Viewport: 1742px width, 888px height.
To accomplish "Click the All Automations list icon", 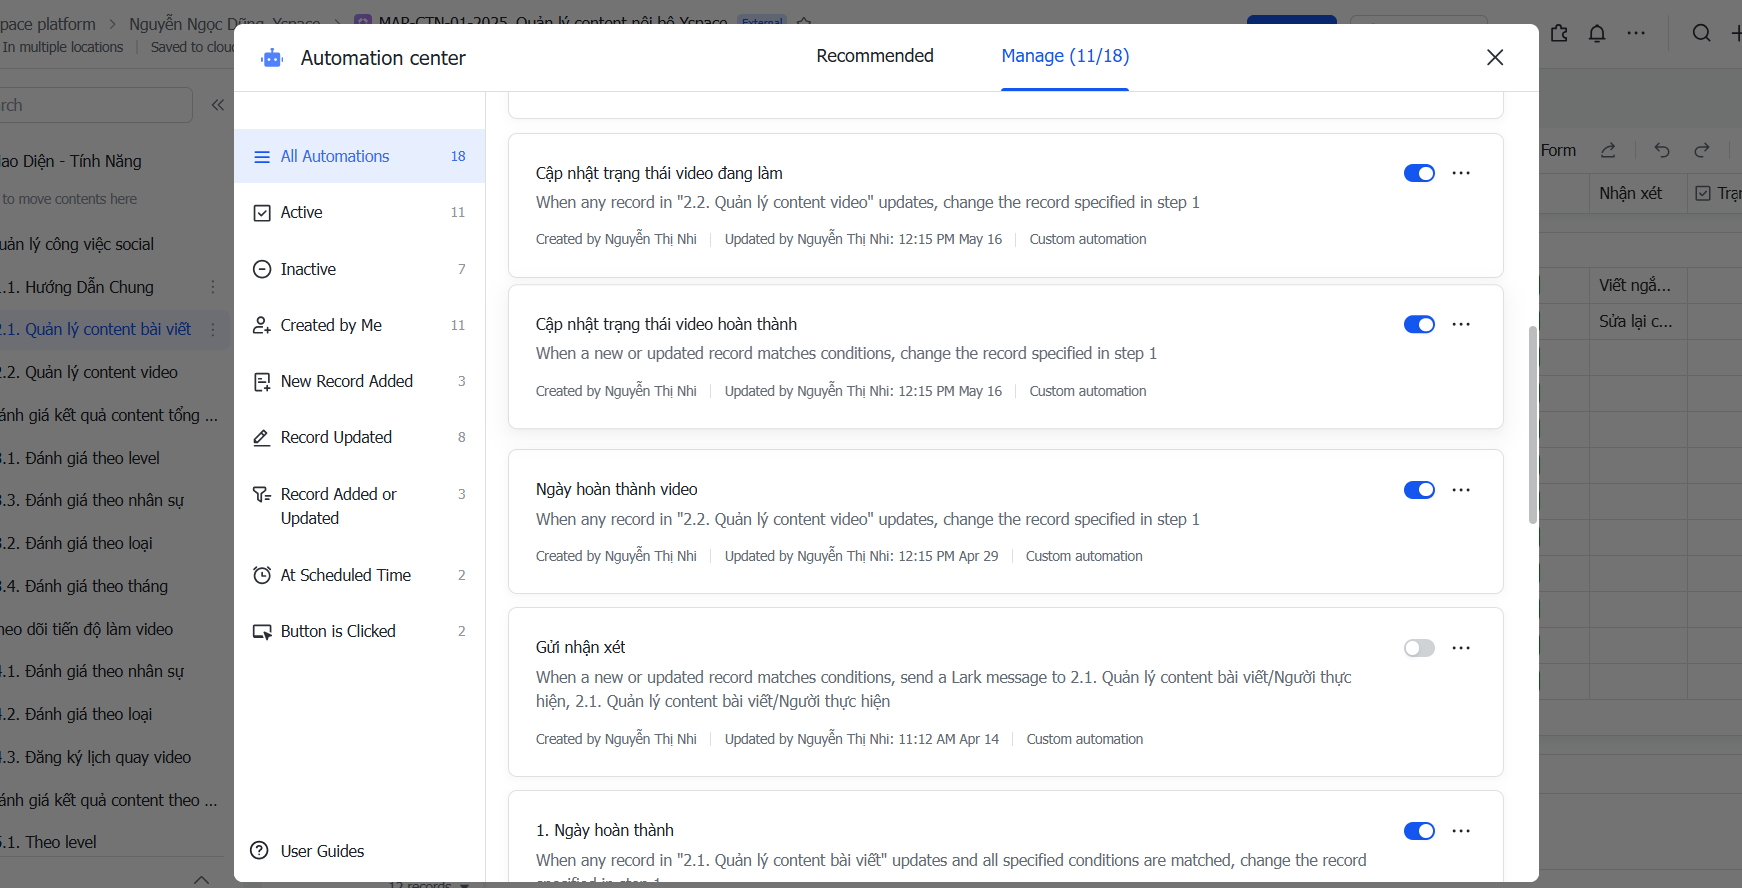I will click(262, 157).
